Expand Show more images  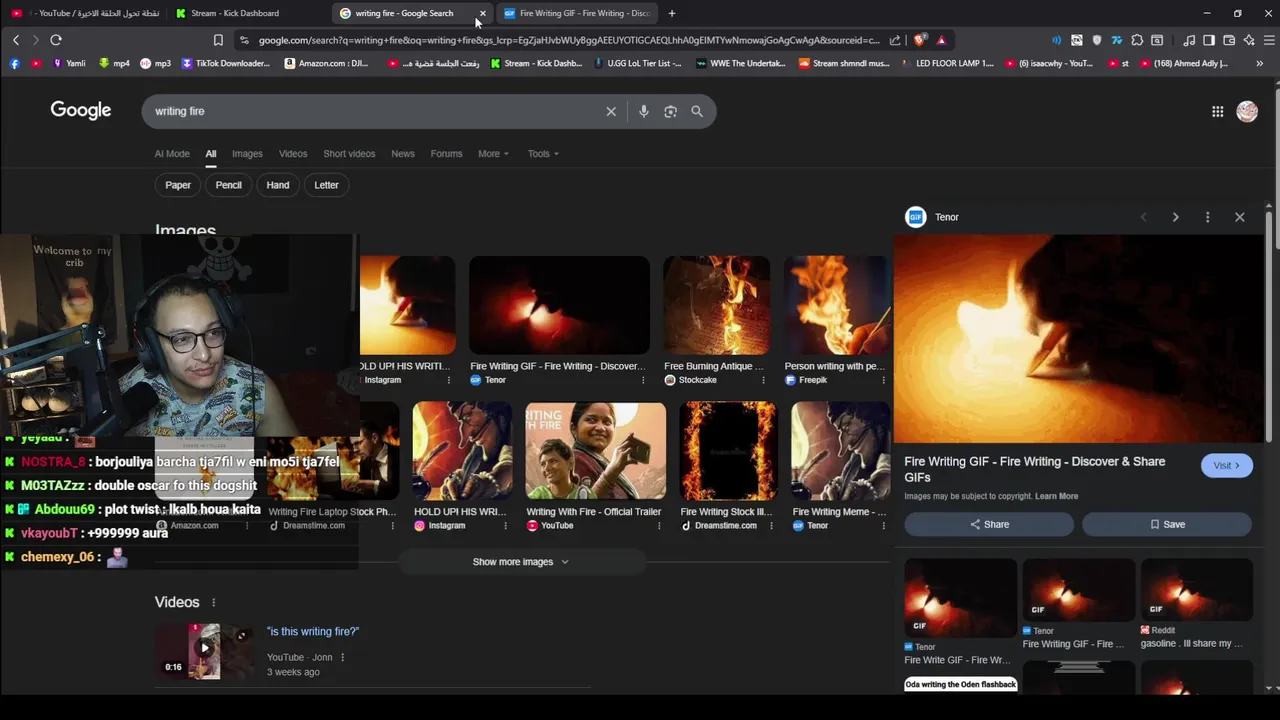(520, 562)
